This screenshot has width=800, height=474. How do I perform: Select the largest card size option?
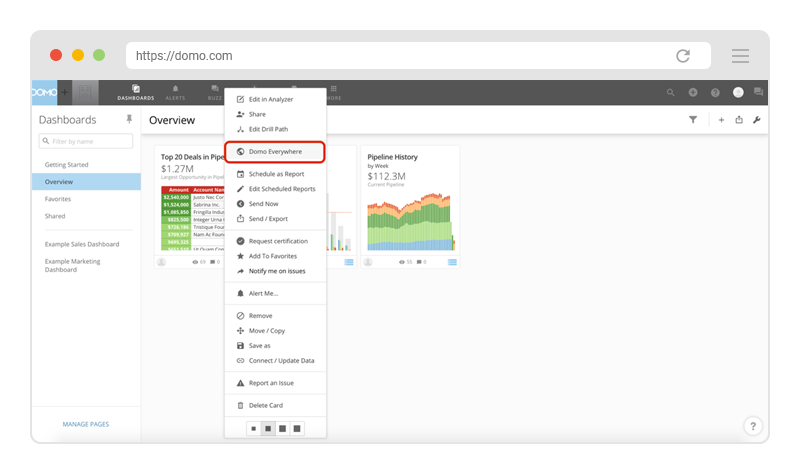click(297, 429)
